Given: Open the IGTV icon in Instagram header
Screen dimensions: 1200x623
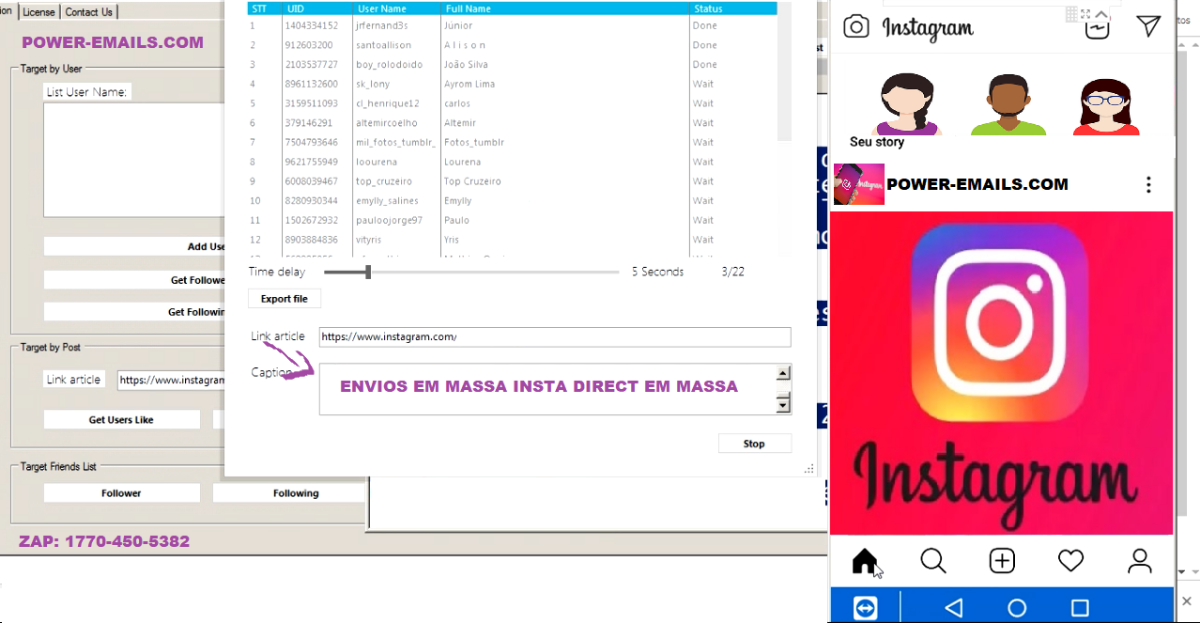Looking at the screenshot, I should pyautogui.click(x=1097, y=27).
